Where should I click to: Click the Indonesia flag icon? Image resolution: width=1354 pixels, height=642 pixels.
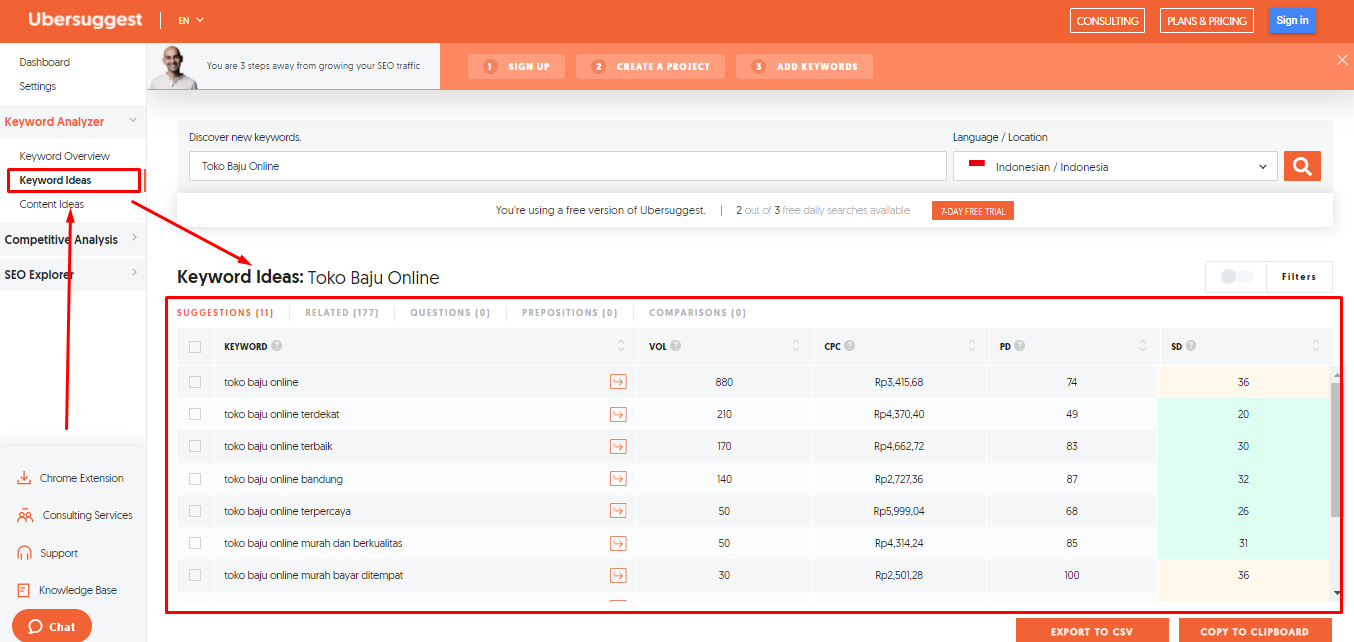click(977, 165)
